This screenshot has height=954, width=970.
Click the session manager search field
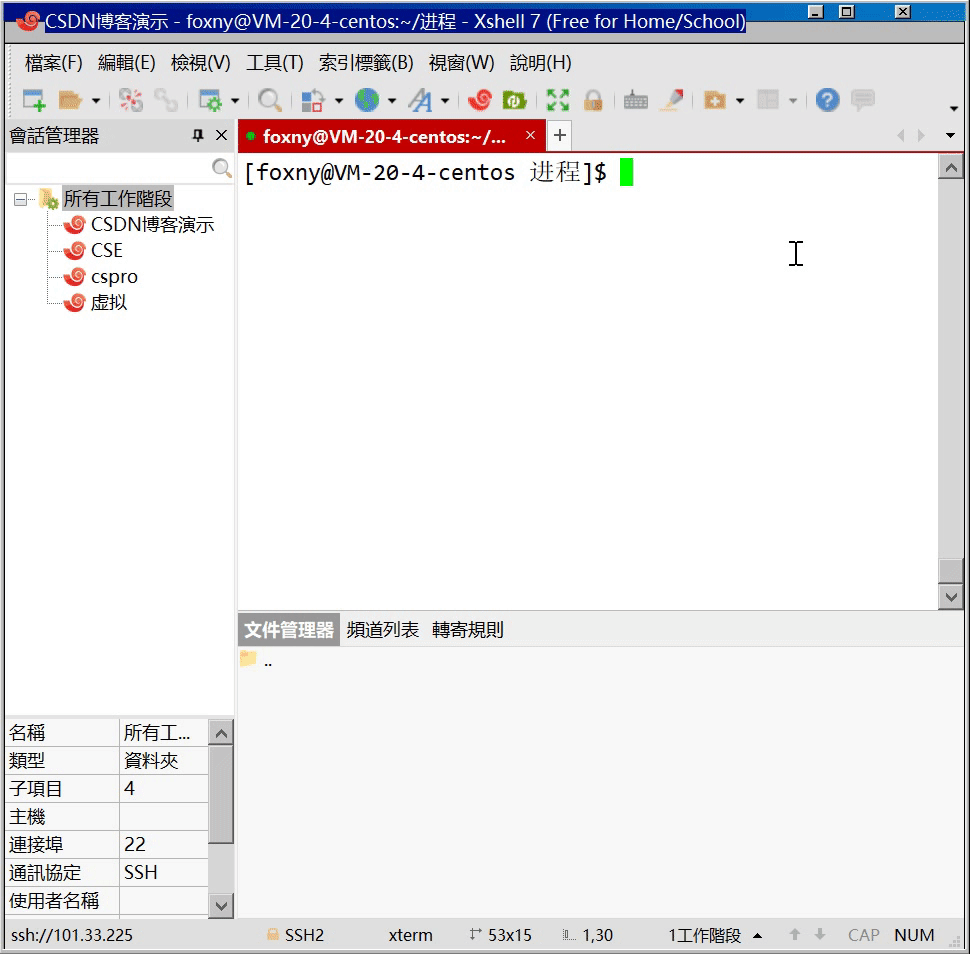(x=110, y=169)
